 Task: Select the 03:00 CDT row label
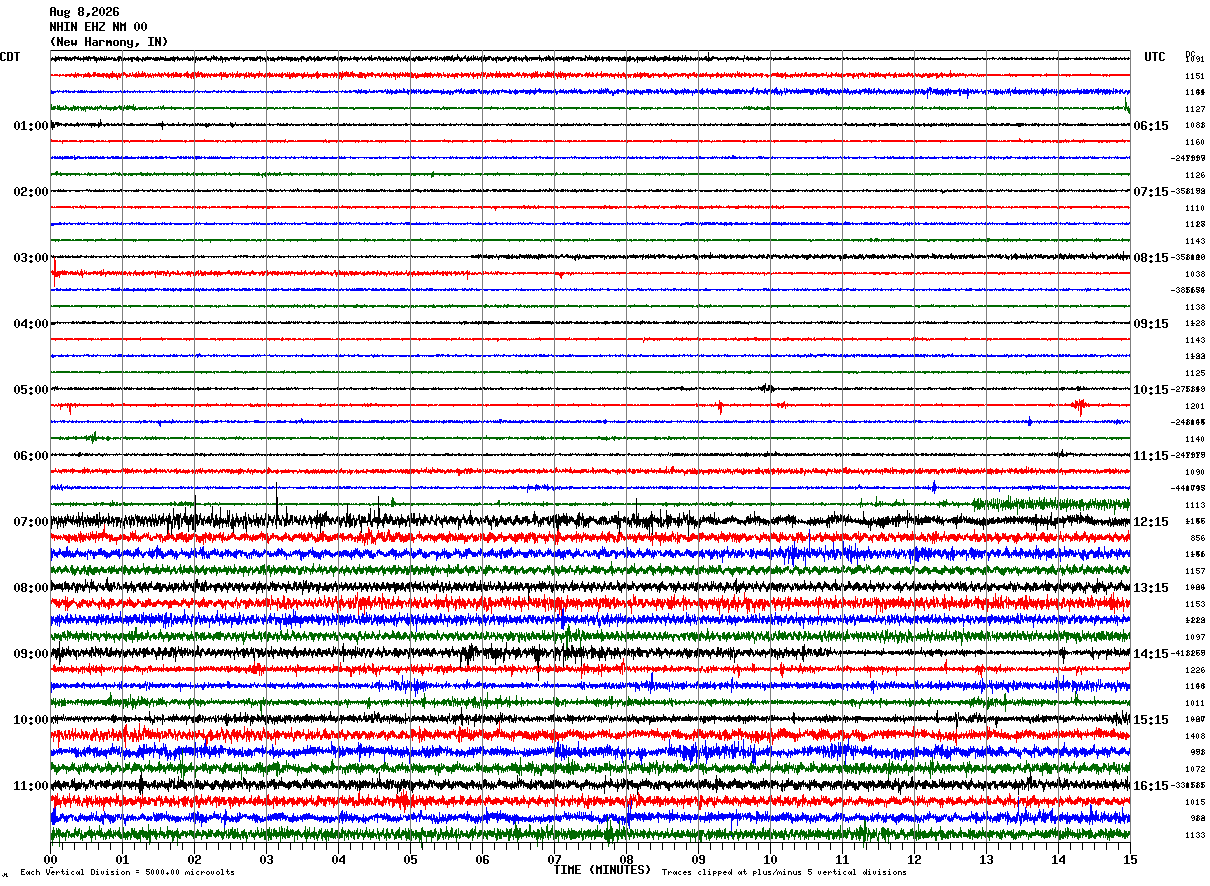(x=31, y=258)
